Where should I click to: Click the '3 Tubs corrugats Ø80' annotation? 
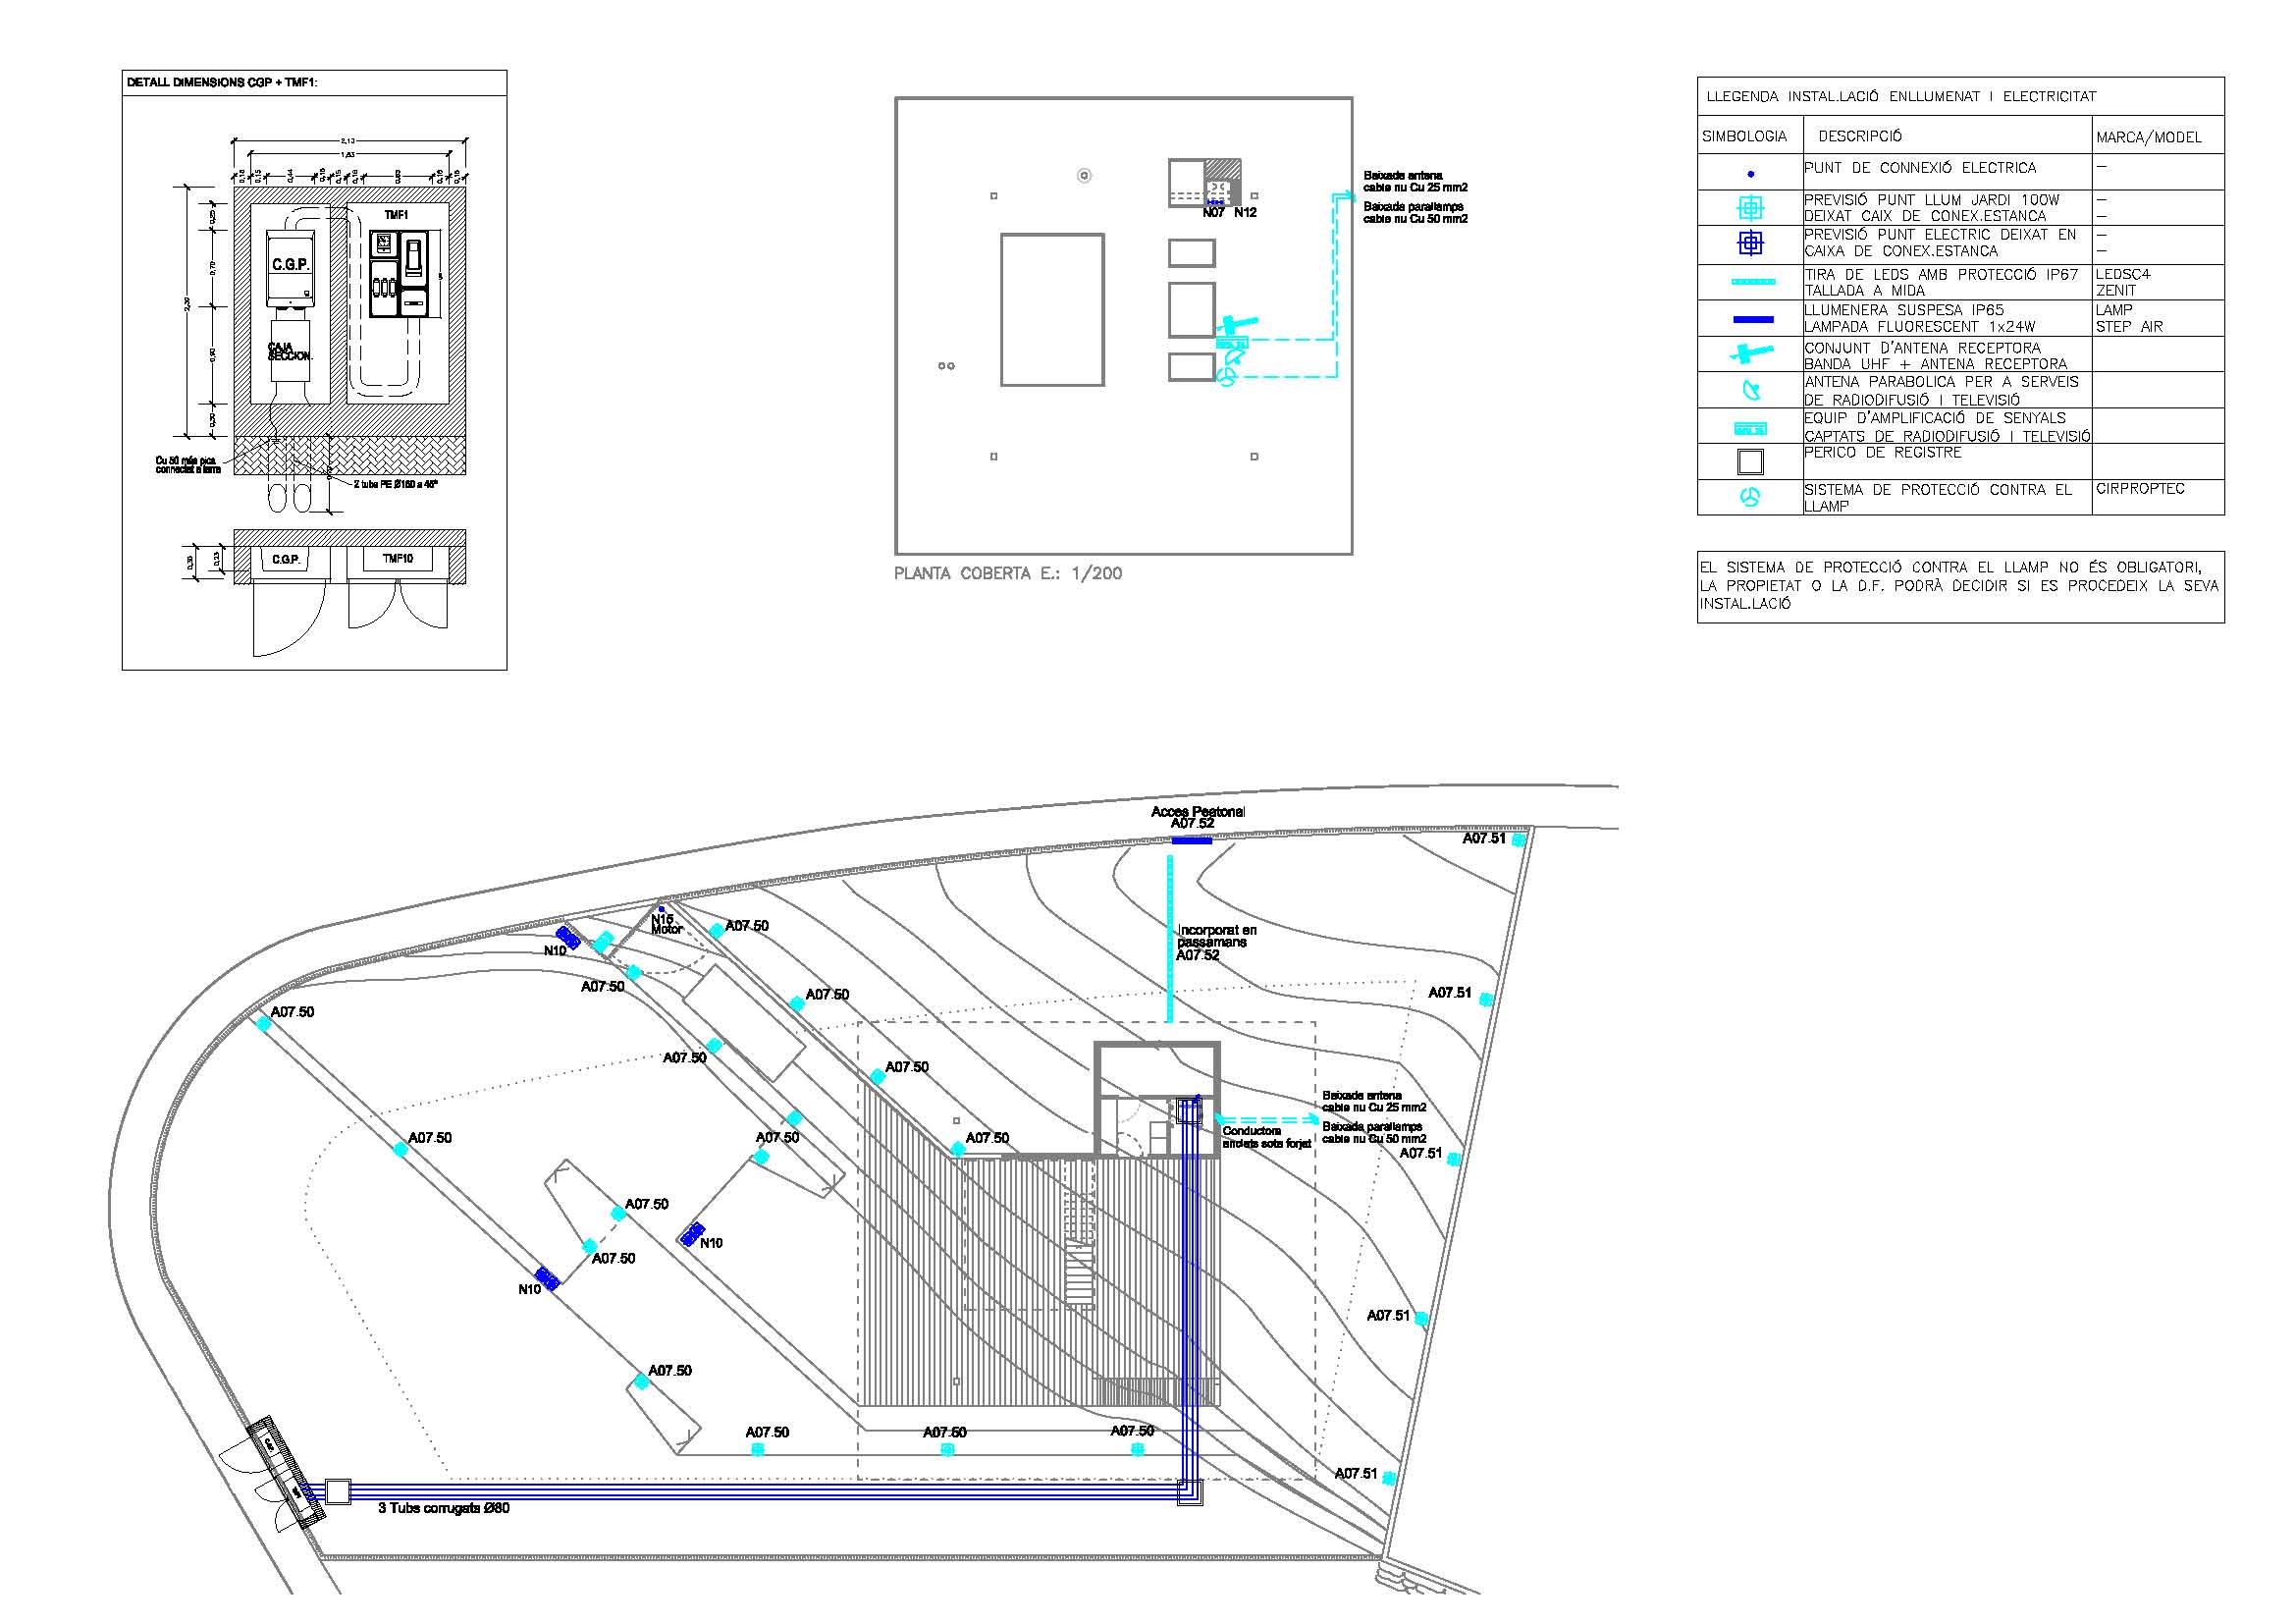tap(443, 1508)
